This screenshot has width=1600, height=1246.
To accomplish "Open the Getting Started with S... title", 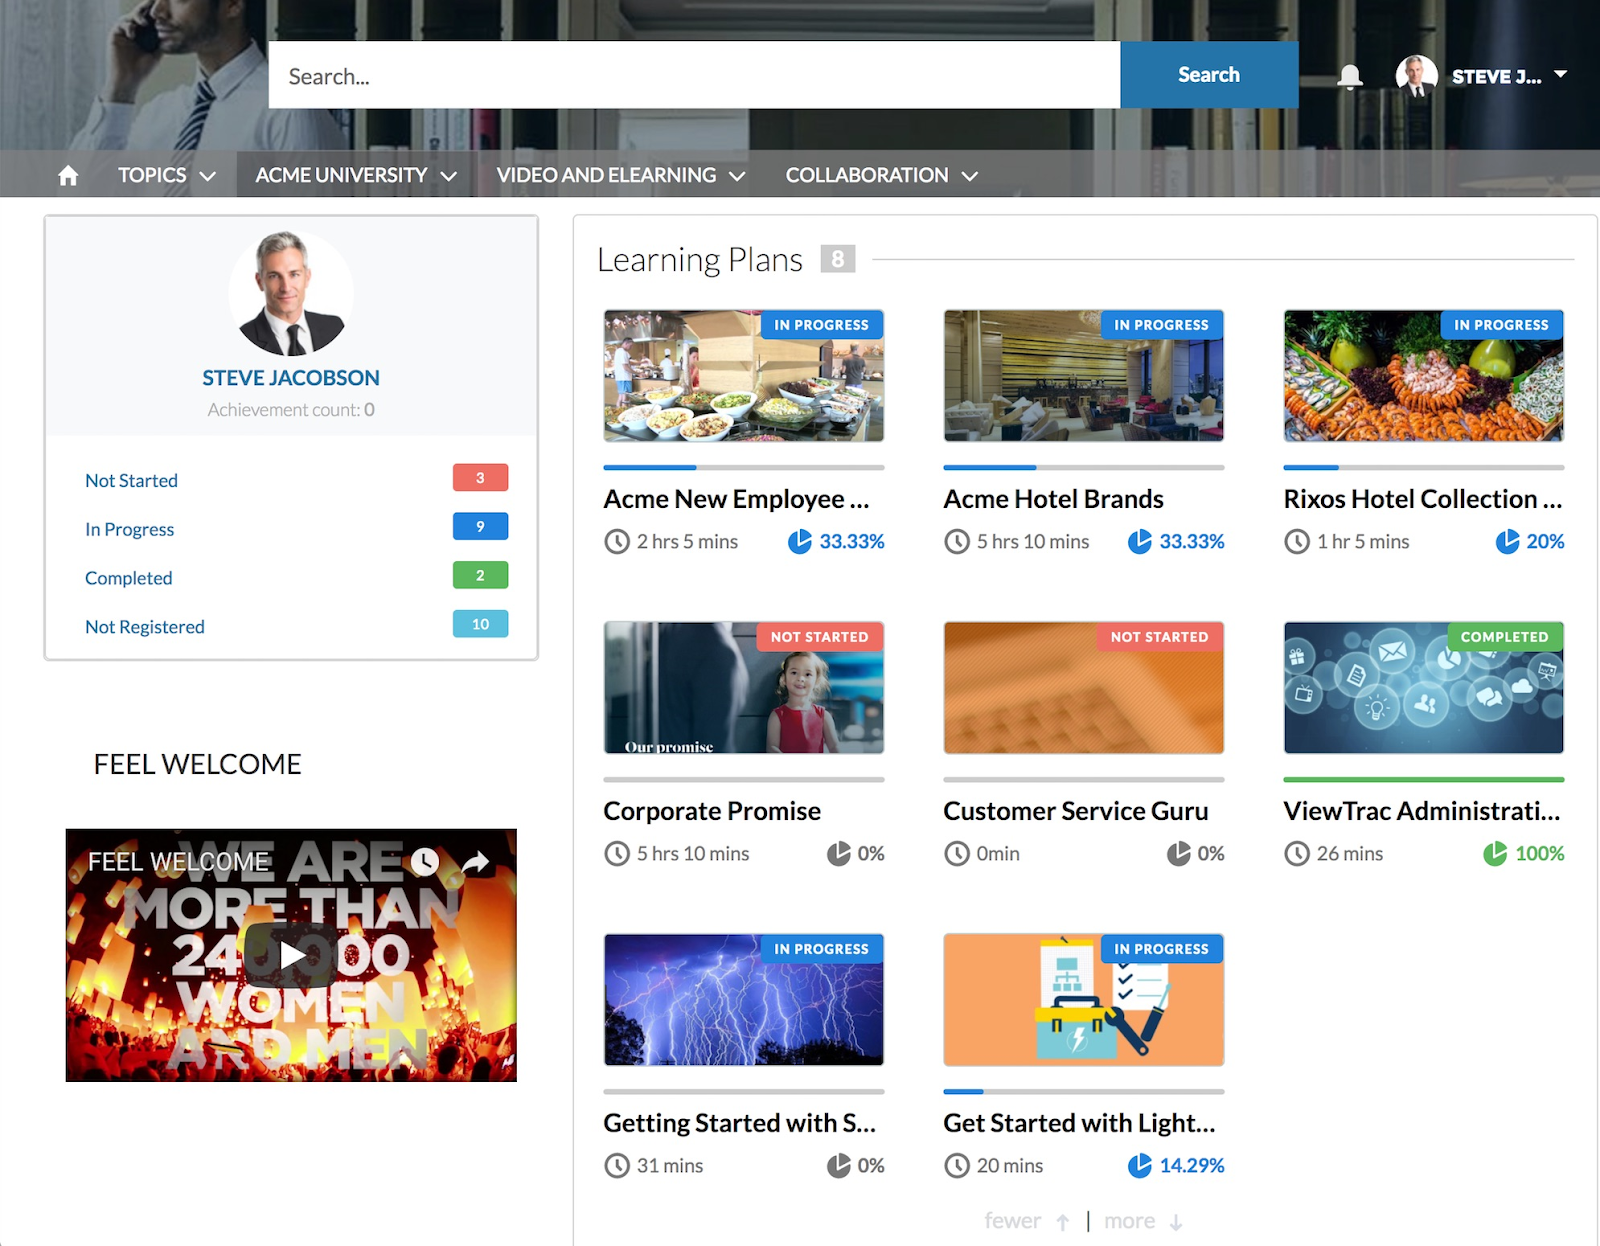I will (x=739, y=1123).
